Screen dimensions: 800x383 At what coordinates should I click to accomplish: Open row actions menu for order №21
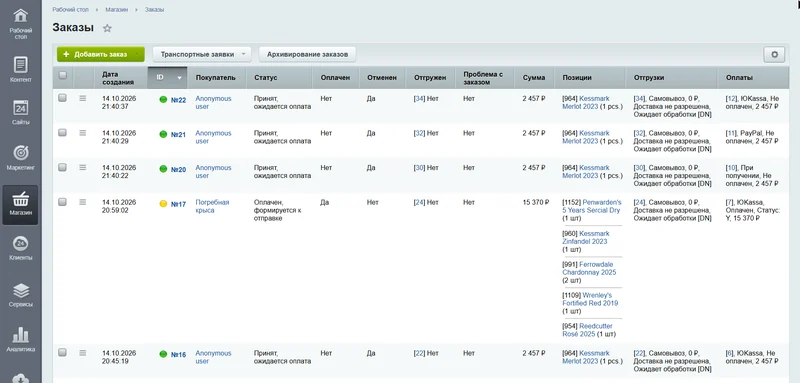pos(83,133)
